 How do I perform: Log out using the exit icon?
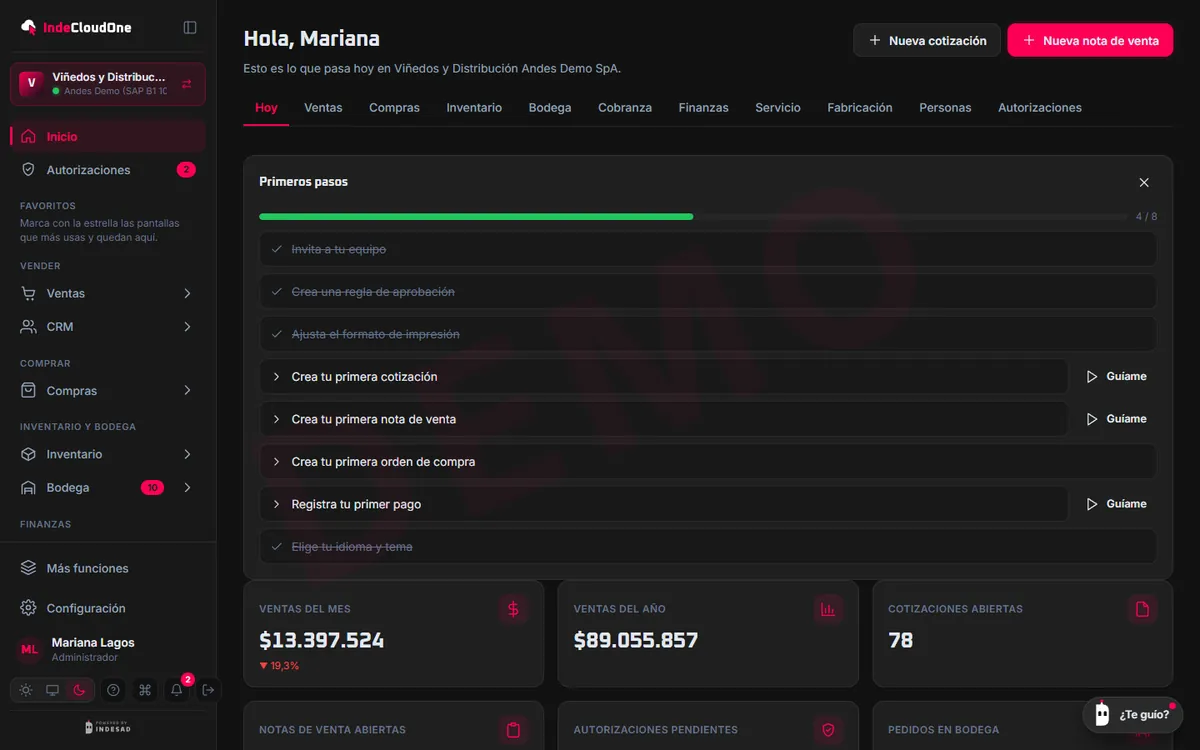(208, 690)
